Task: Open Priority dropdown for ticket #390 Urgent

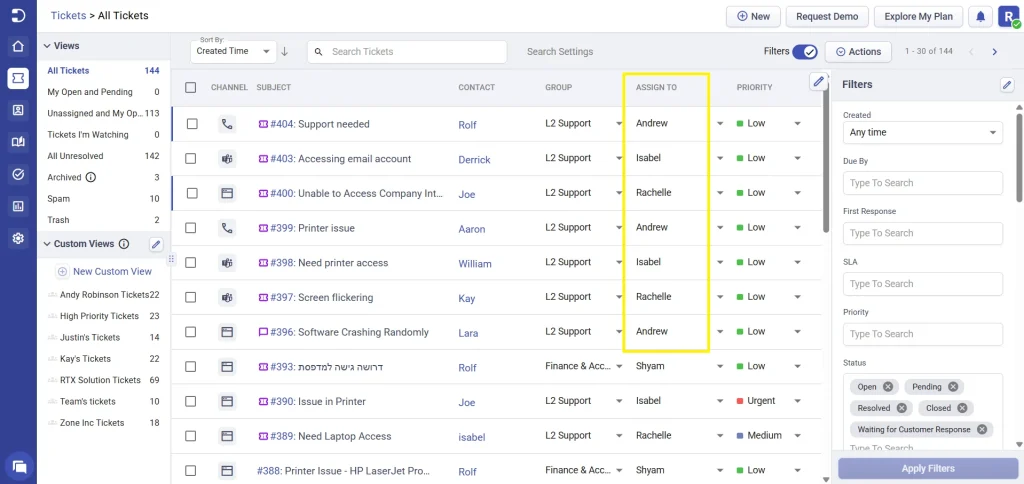Action: tap(797, 401)
